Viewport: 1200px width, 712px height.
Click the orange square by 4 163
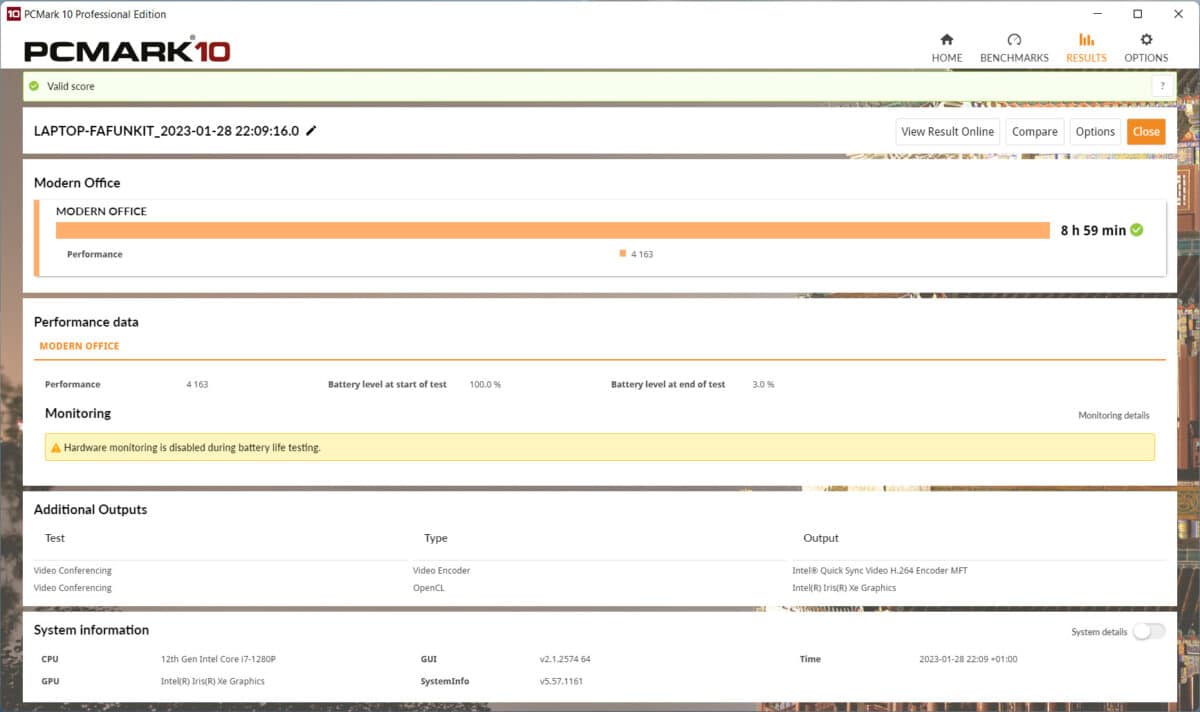point(623,254)
